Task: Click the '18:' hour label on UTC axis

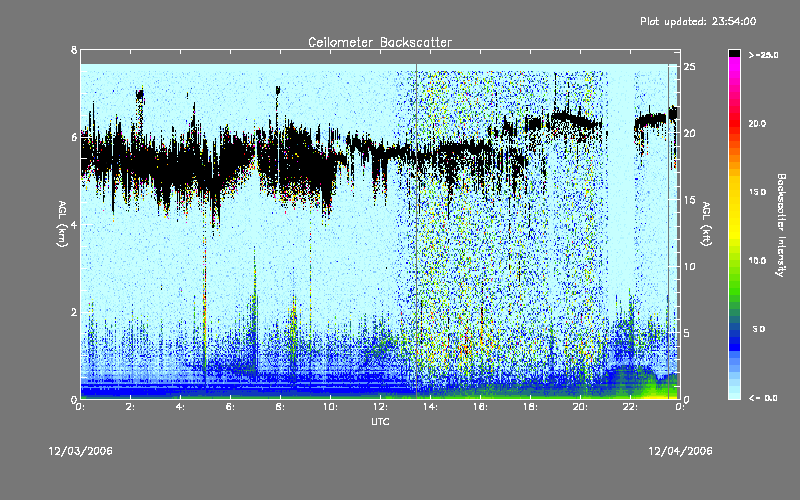Action: pyautogui.click(x=530, y=407)
